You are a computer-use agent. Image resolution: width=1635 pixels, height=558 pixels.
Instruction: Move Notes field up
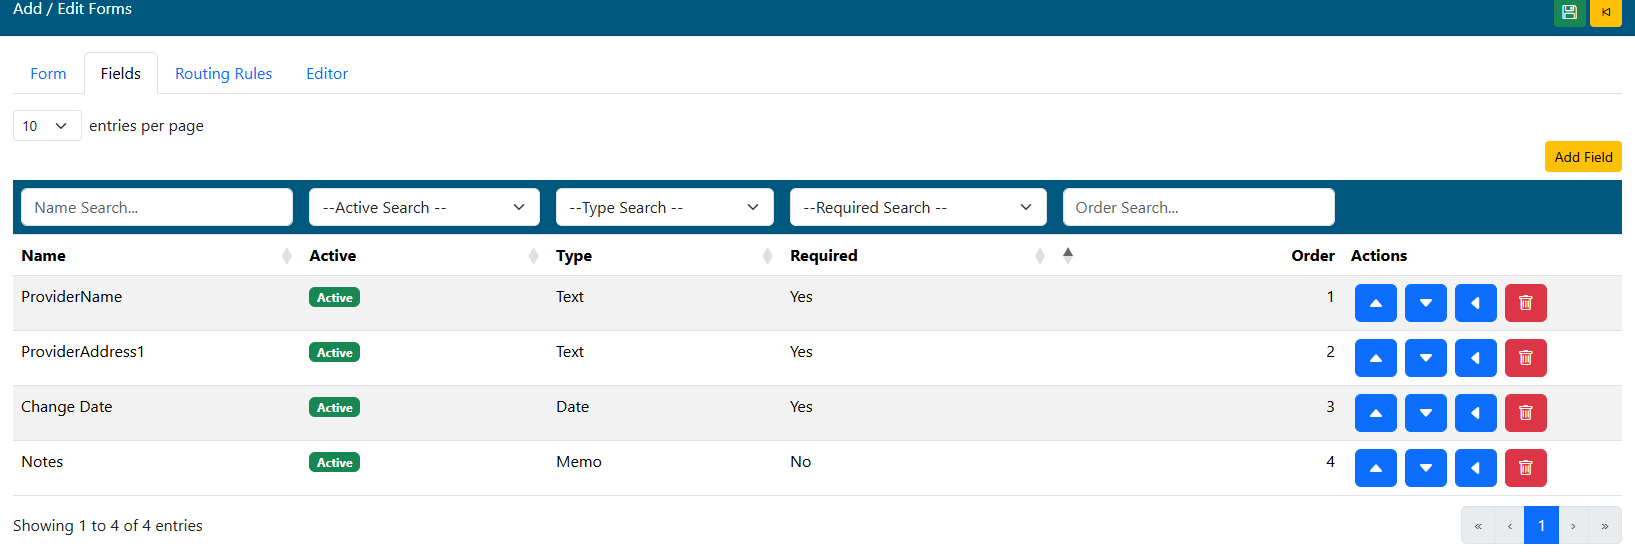tap(1375, 468)
